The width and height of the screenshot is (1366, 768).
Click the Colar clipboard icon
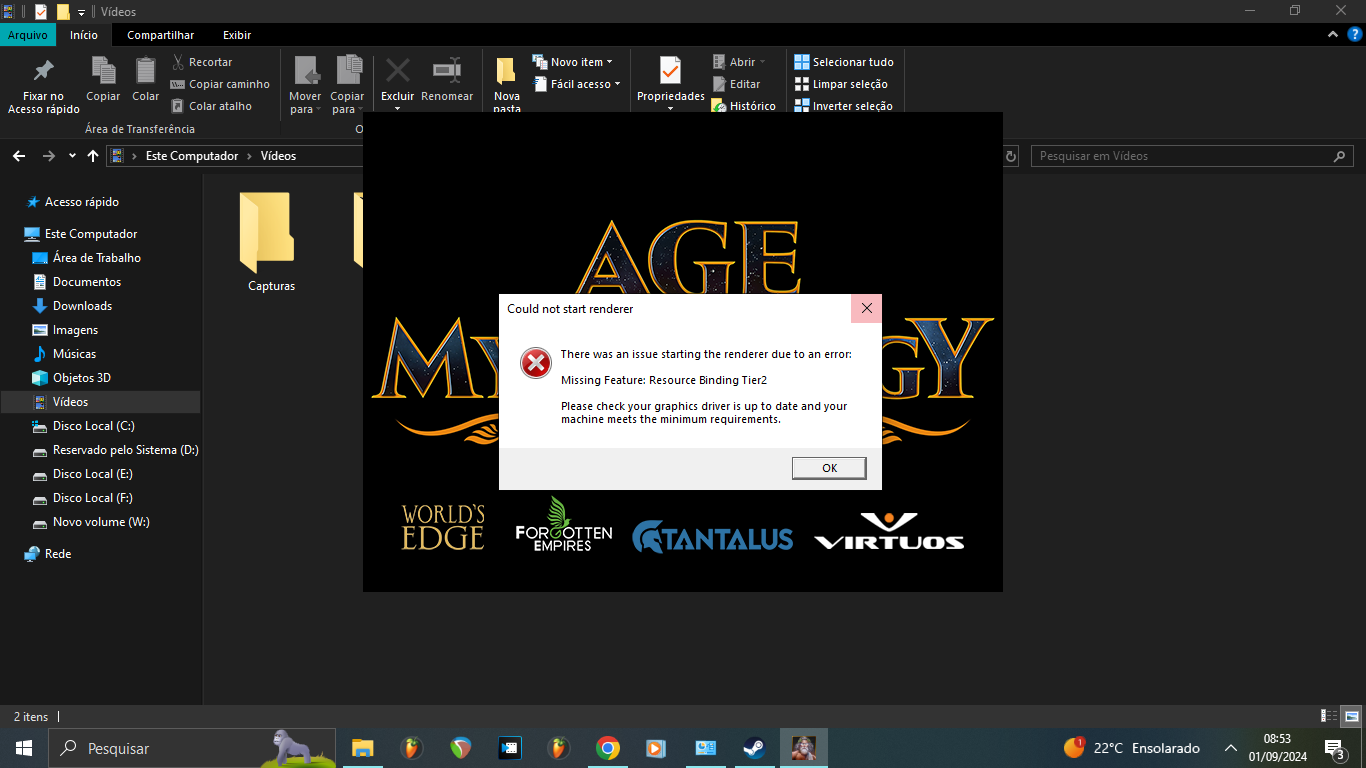[x=146, y=72]
